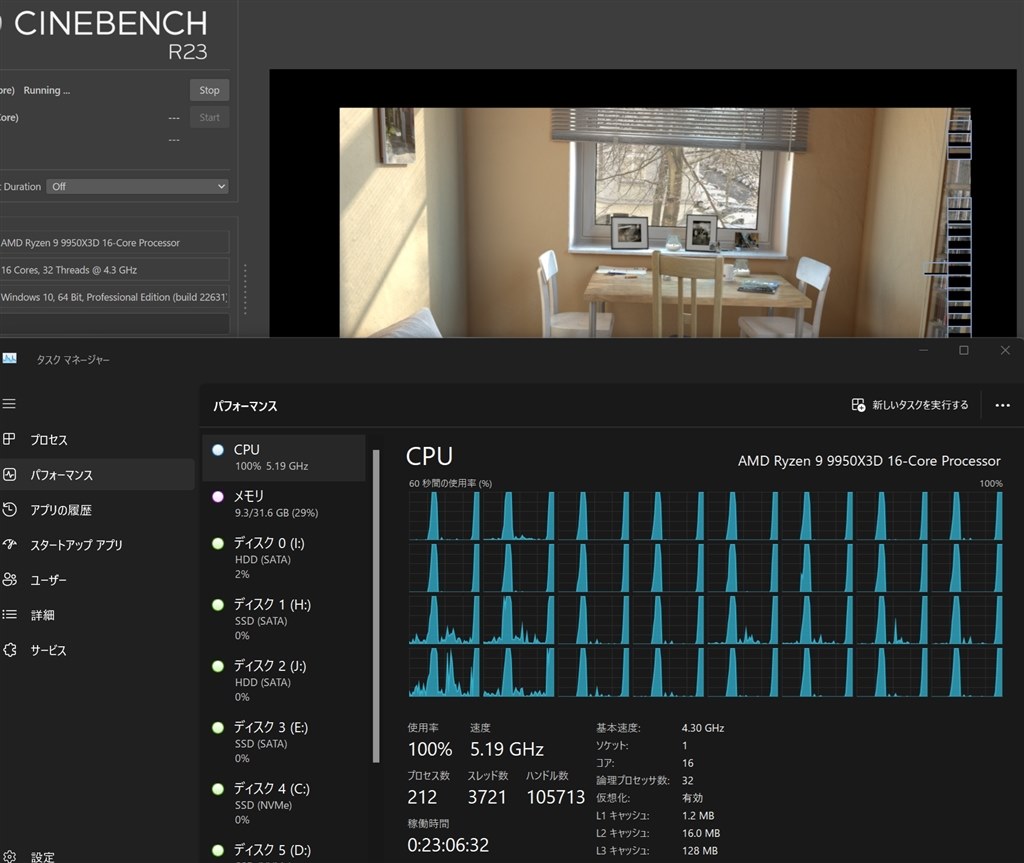
Task: Click the 論理プロセッサ数 value 32
Action: [688, 781]
